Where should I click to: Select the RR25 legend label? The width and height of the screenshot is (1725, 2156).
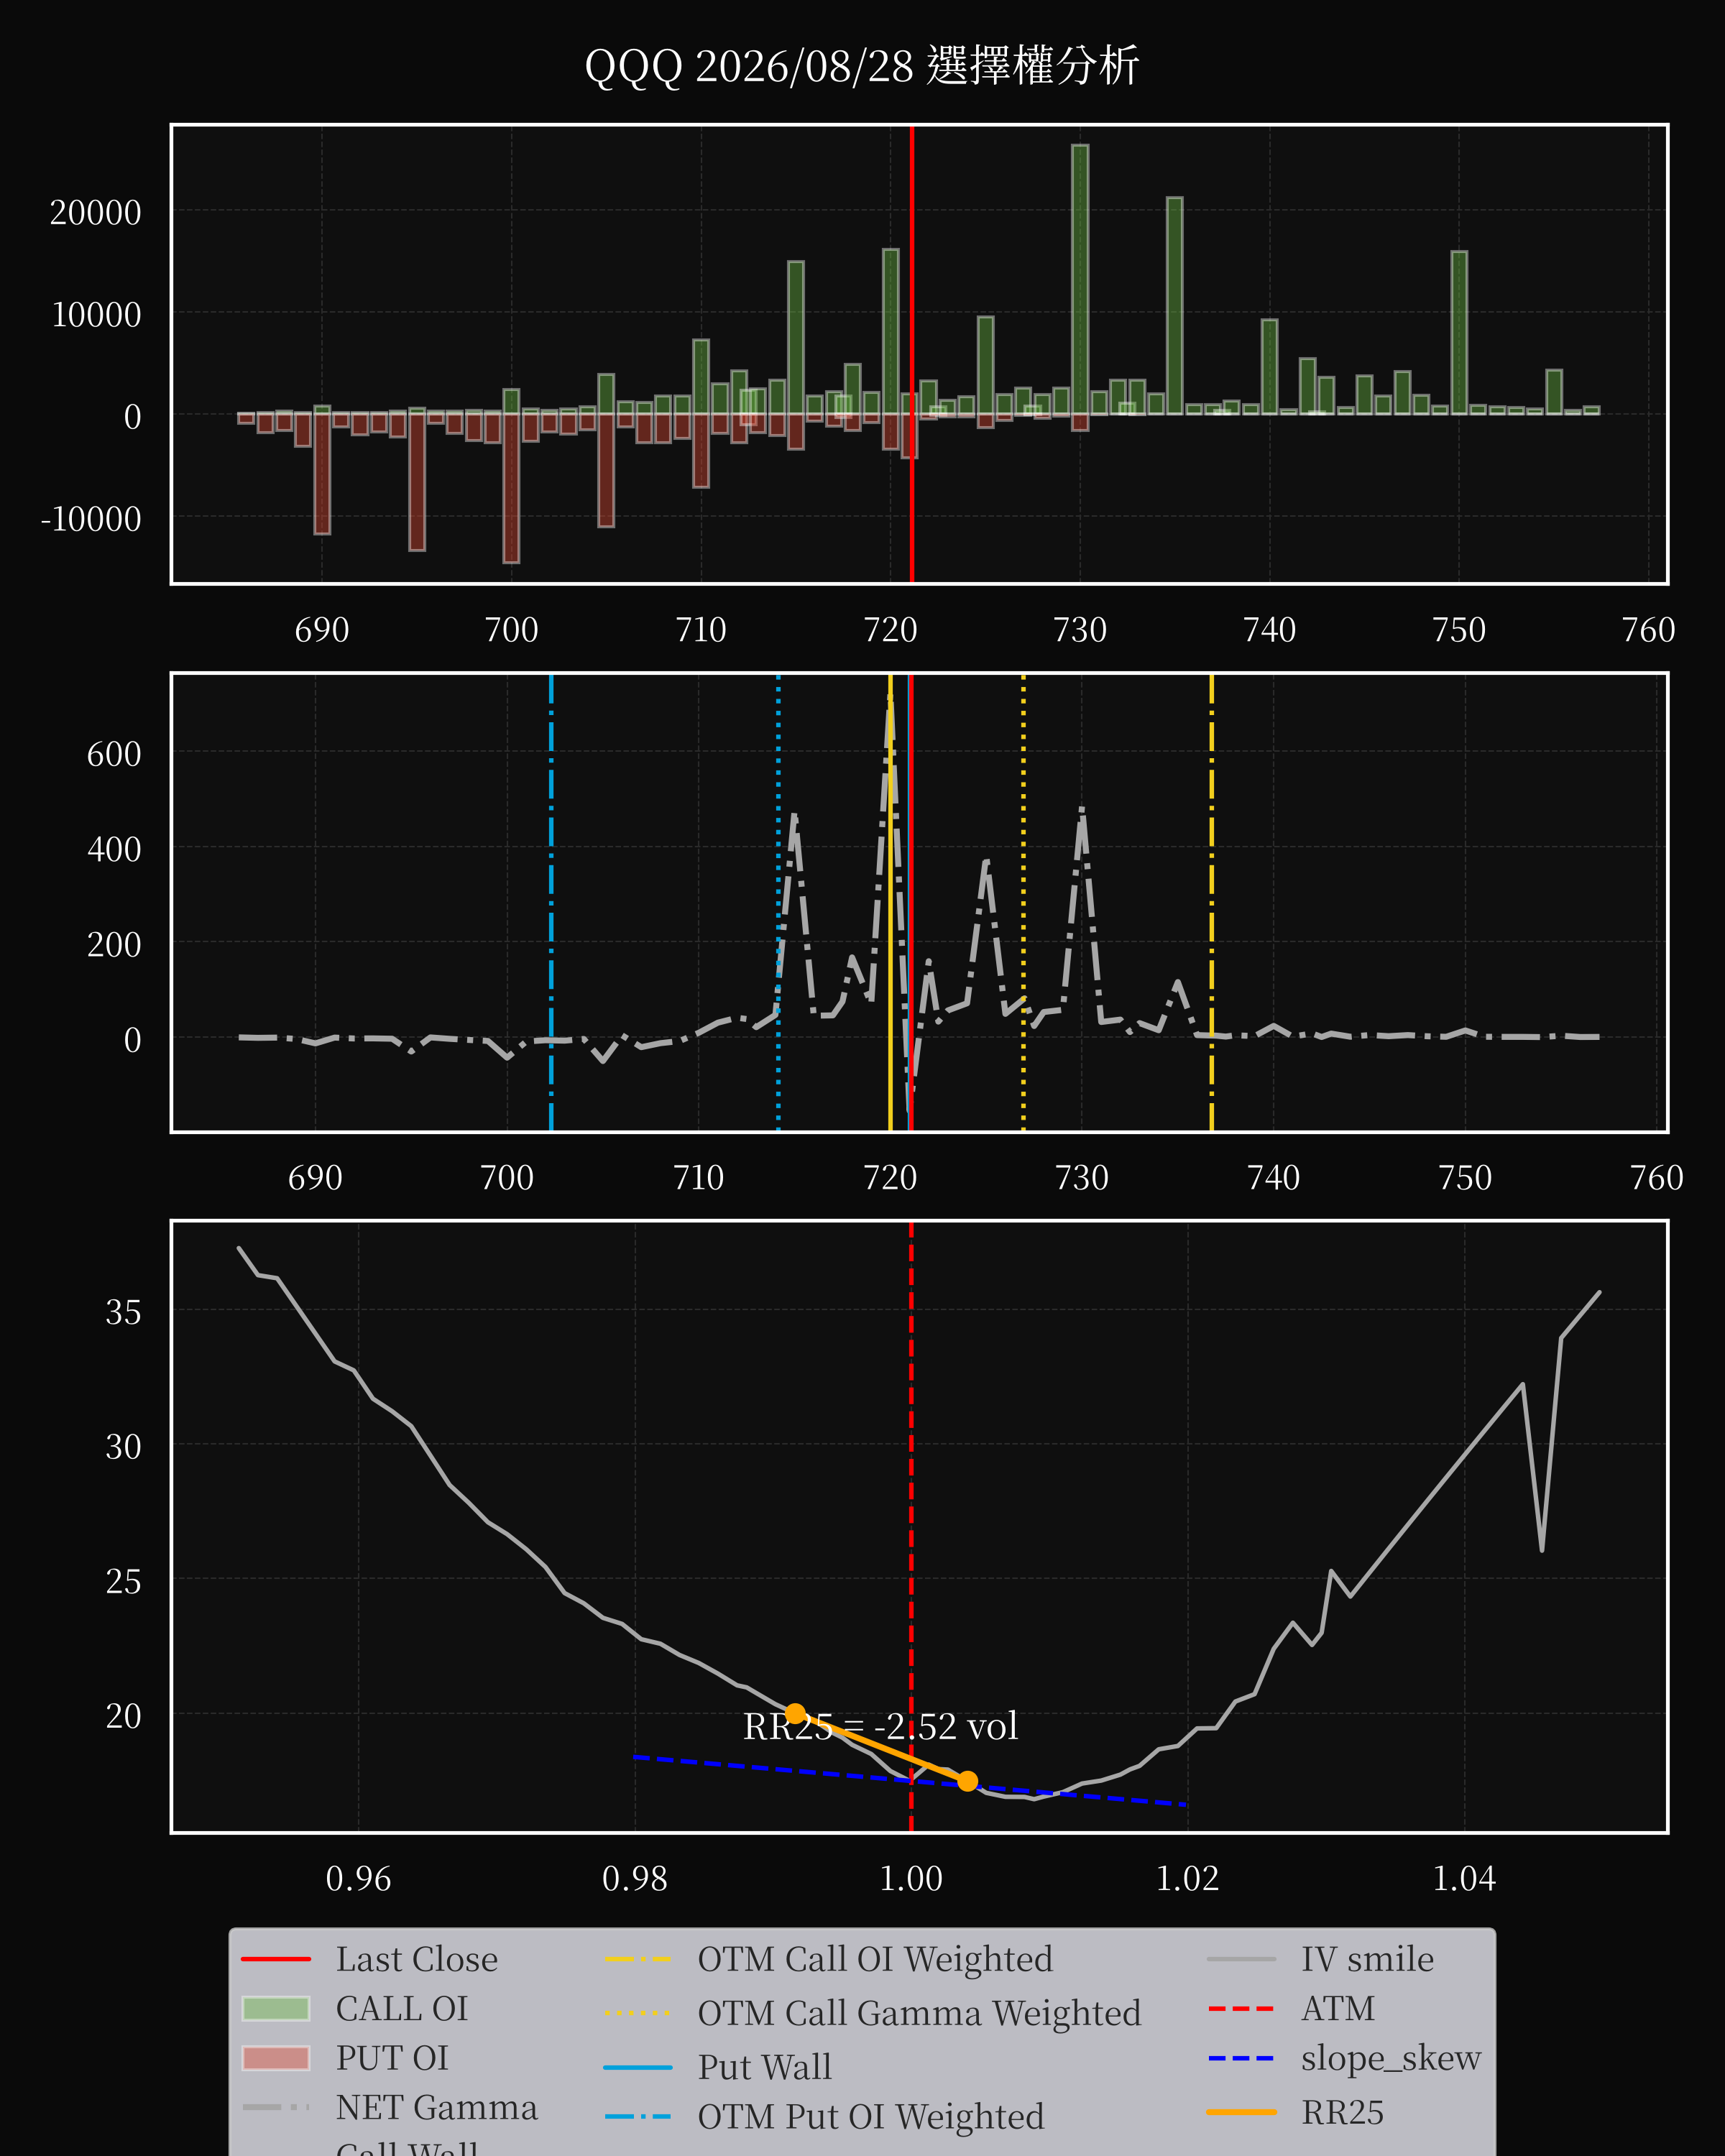click(x=1342, y=2112)
